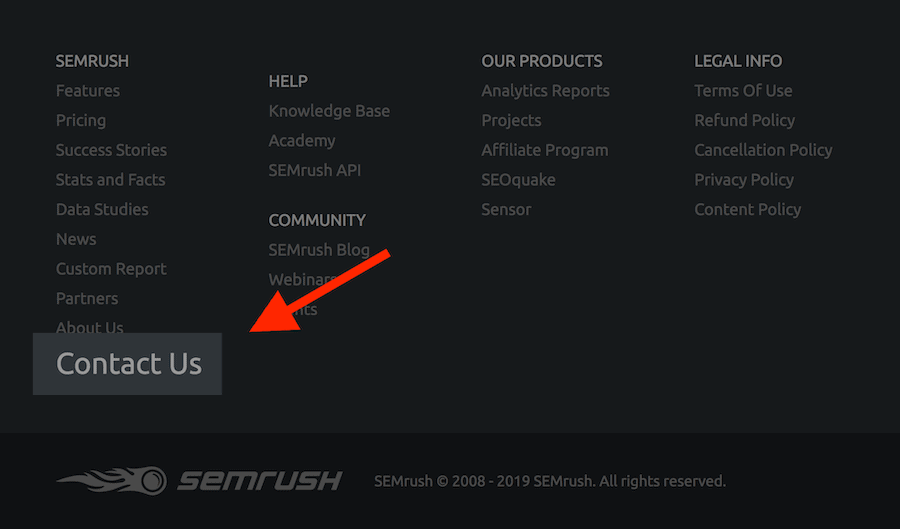This screenshot has width=900, height=529.
Task: Open Knowledge Base under Help
Action: (329, 111)
